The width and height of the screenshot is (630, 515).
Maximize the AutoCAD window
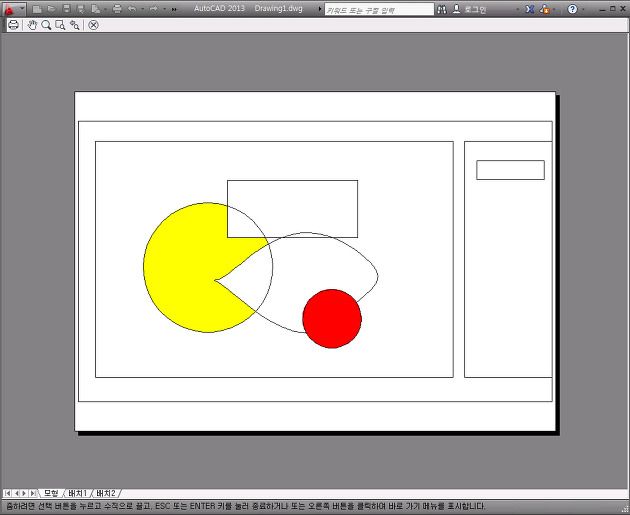[x=612, y=8]
